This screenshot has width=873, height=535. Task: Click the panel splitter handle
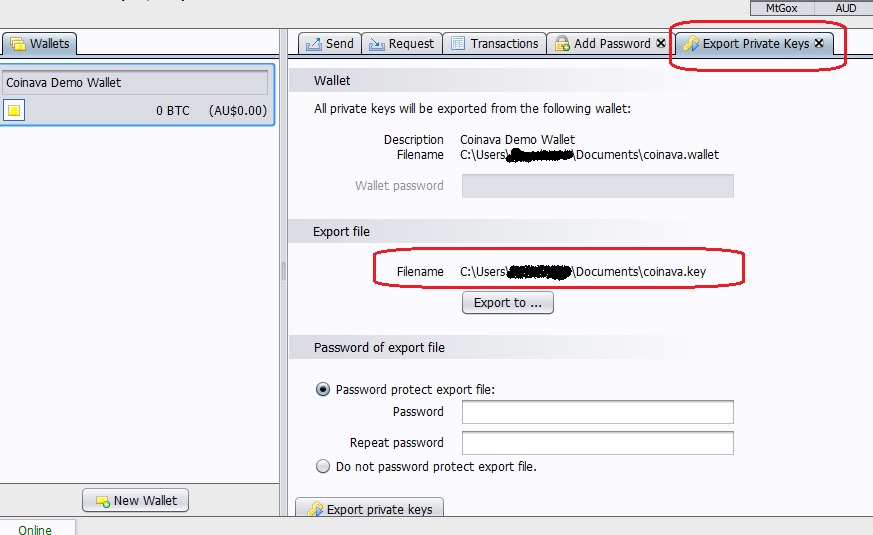(x=283, y=272)
